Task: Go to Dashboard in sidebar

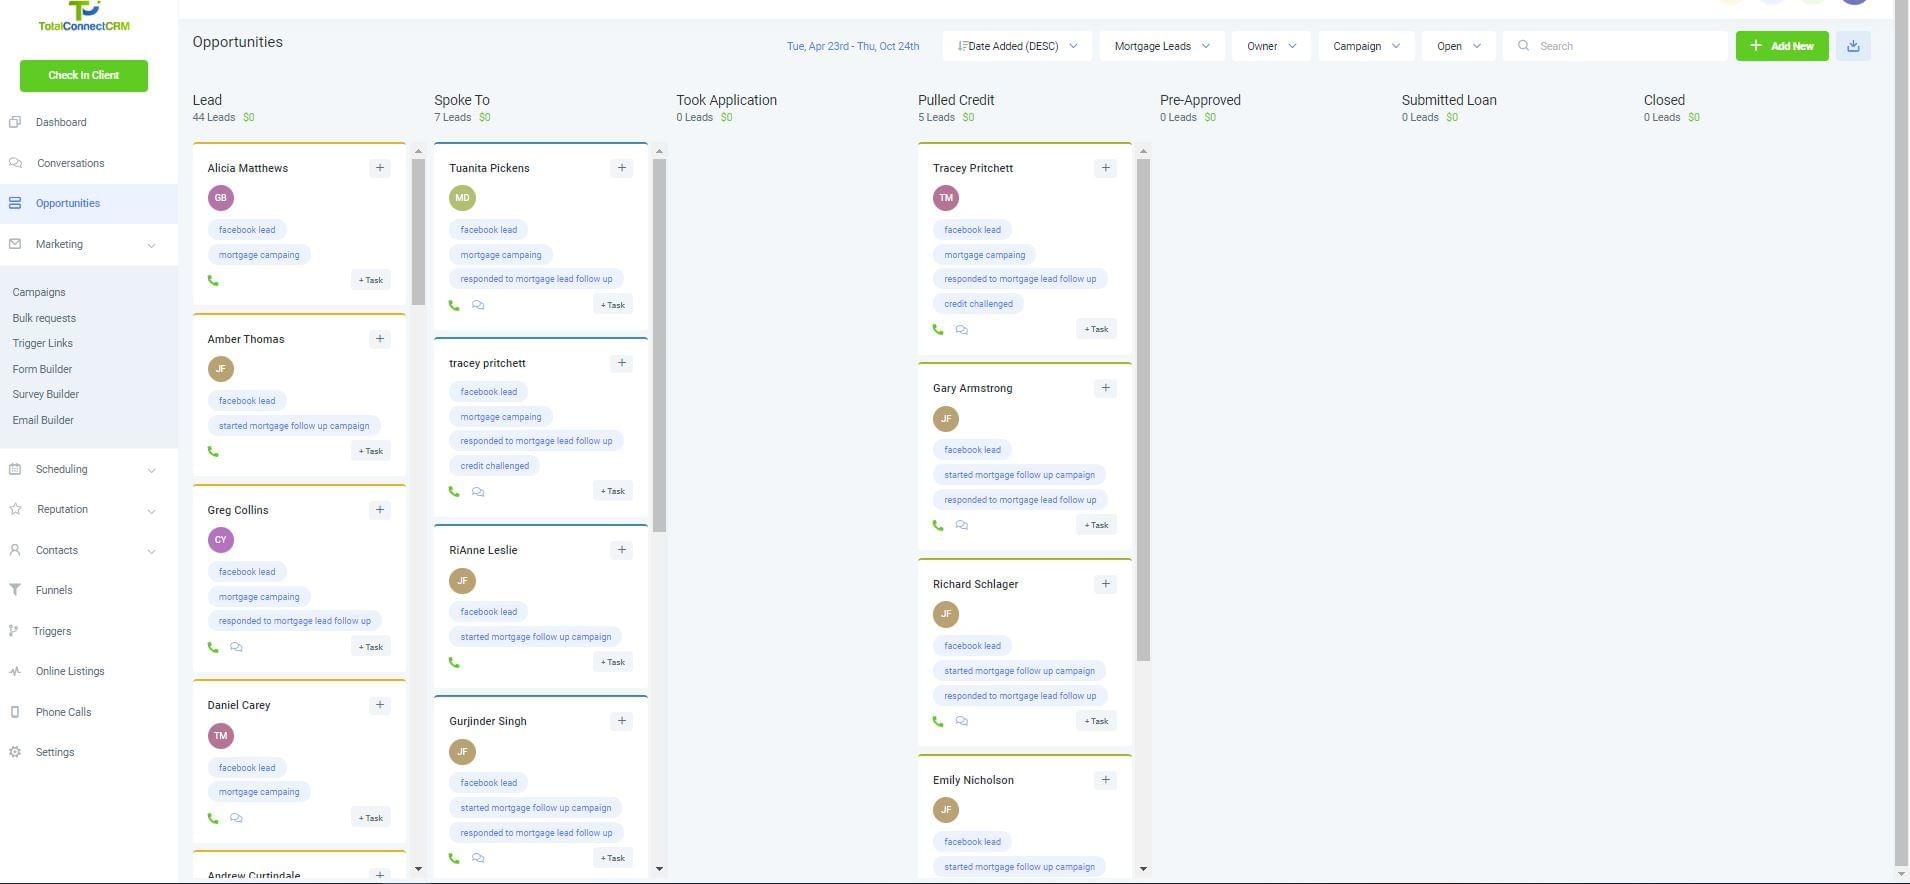Action: click(x=61, y=123)
